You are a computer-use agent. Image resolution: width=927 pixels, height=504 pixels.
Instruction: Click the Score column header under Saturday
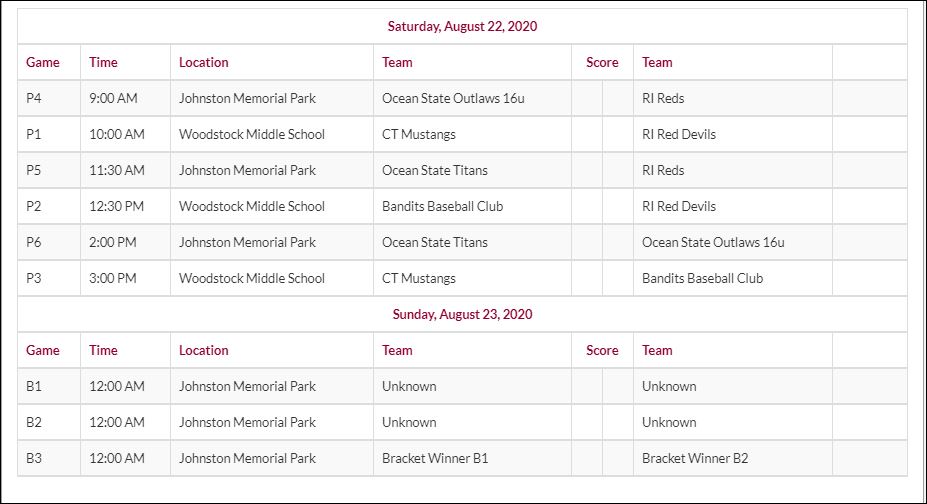tap(602, 62)
